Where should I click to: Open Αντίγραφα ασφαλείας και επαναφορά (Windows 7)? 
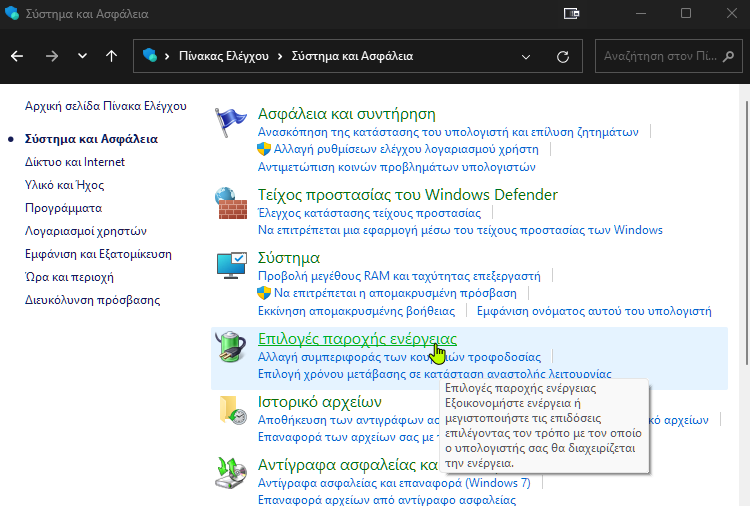coord(394,483)
